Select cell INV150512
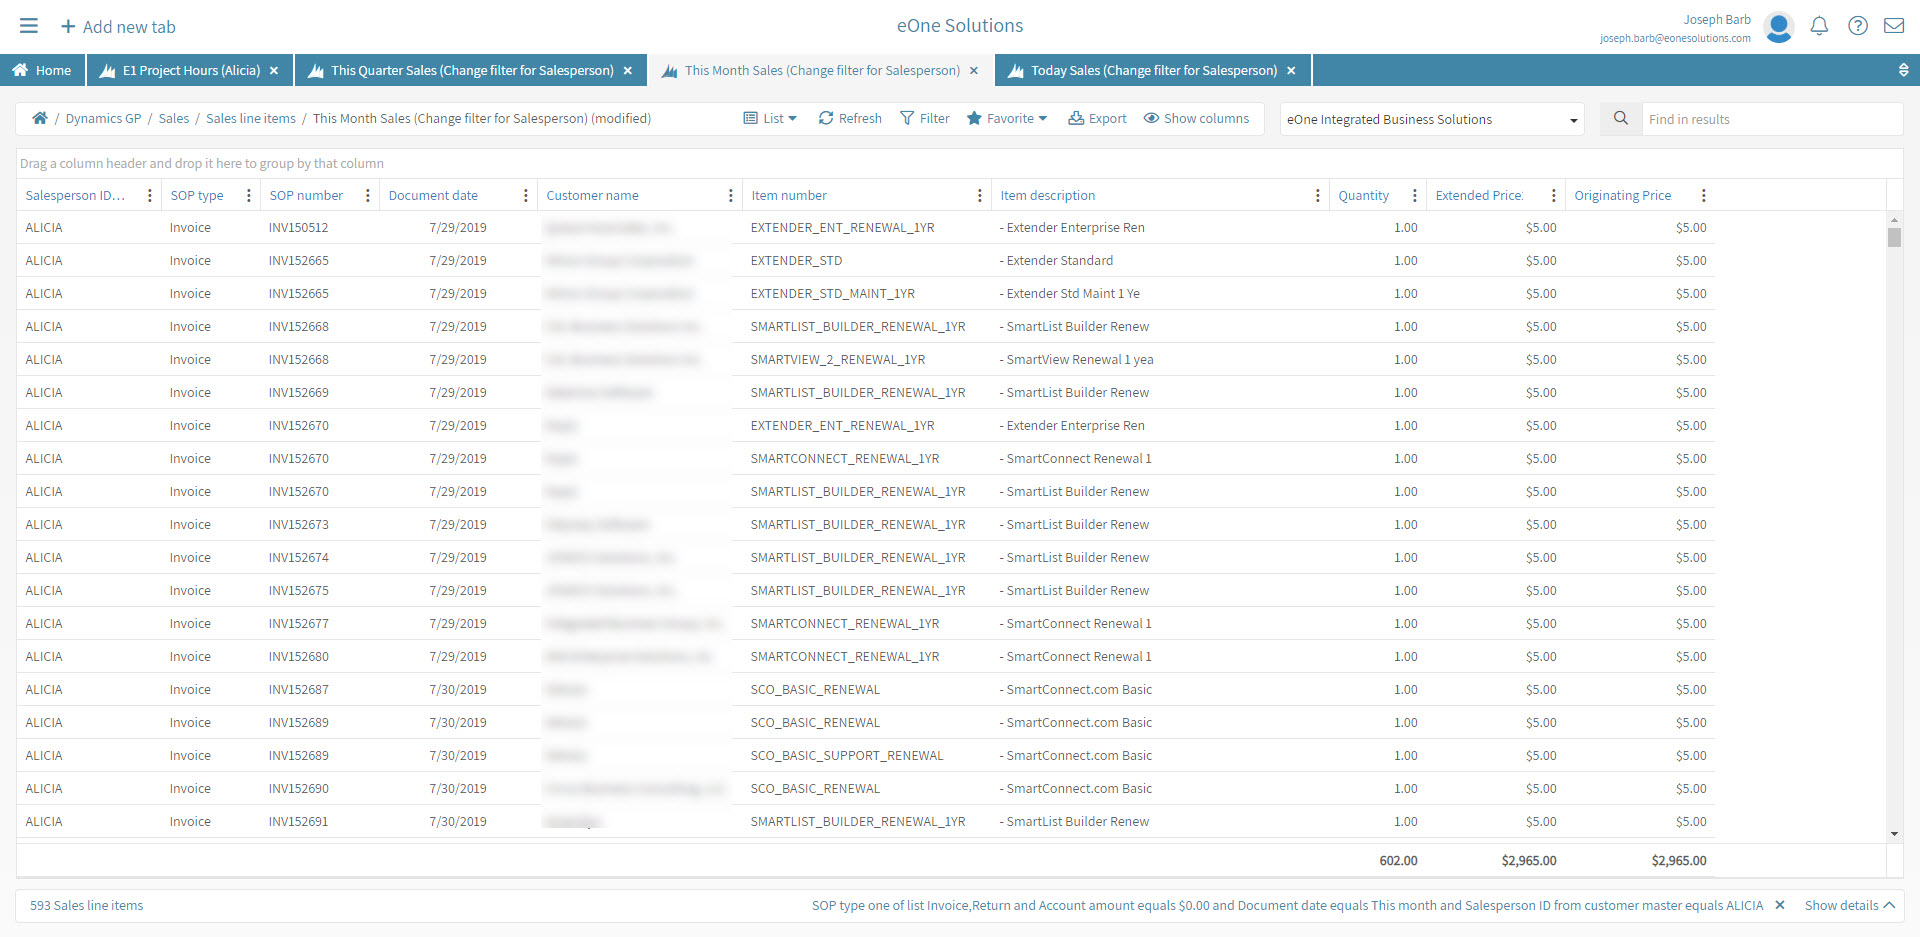The height and width of the screenshot is (937, 1920). 298,228
